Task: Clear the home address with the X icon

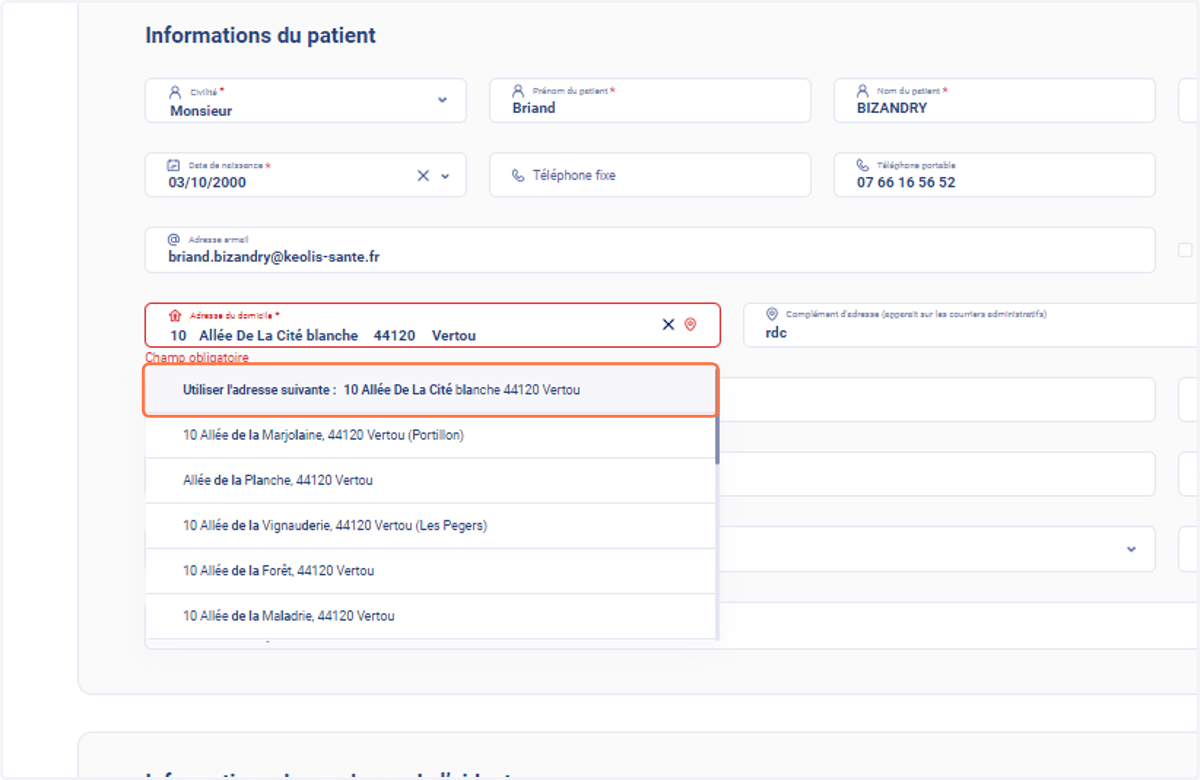Action: [x=668, y=324]
